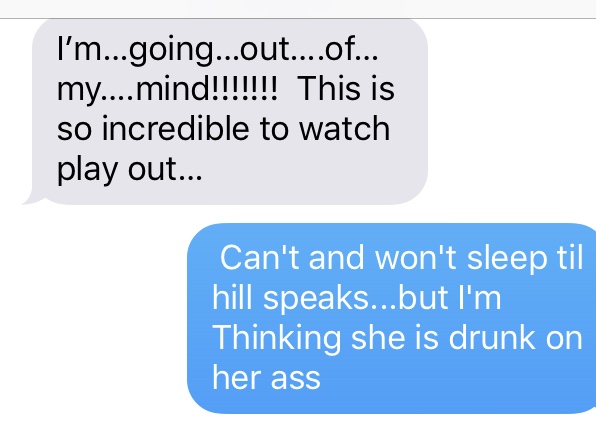Click "her ass" at end of blue message
This screenshot has width=596, height=429.
point(266,378)
